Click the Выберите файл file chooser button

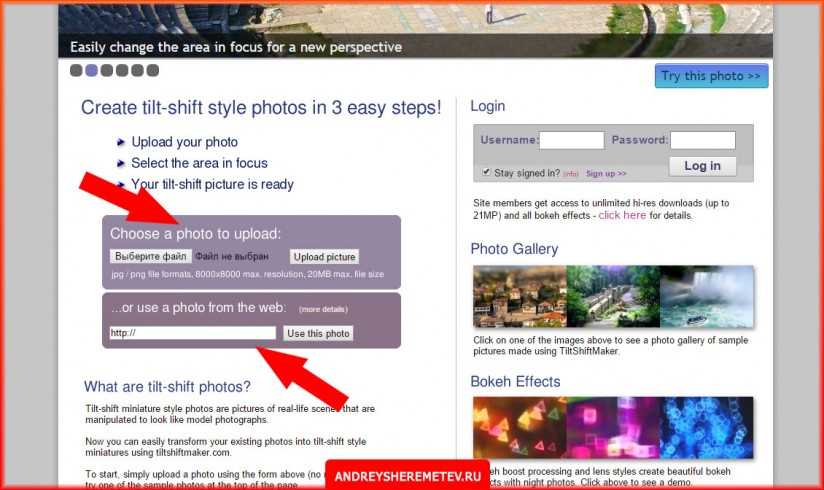coord(151,256)
